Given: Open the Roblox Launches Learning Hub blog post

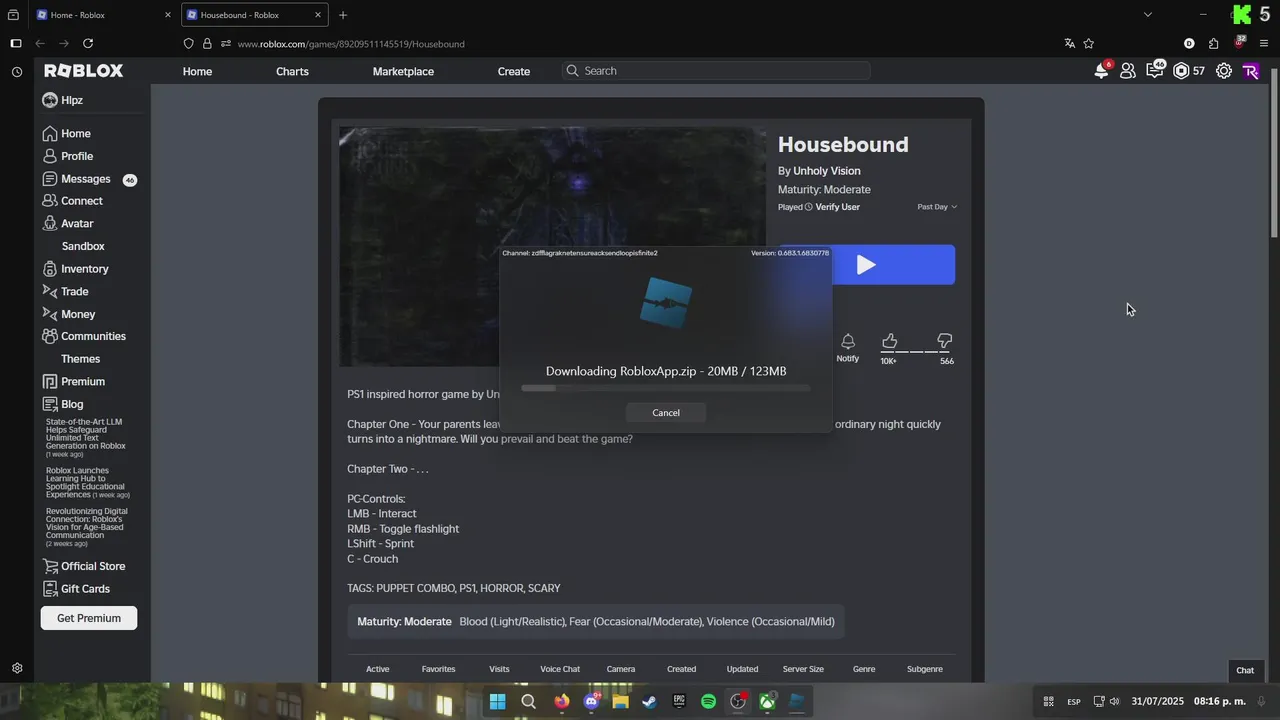Looking at the screenshot, I should click(88, 483).
